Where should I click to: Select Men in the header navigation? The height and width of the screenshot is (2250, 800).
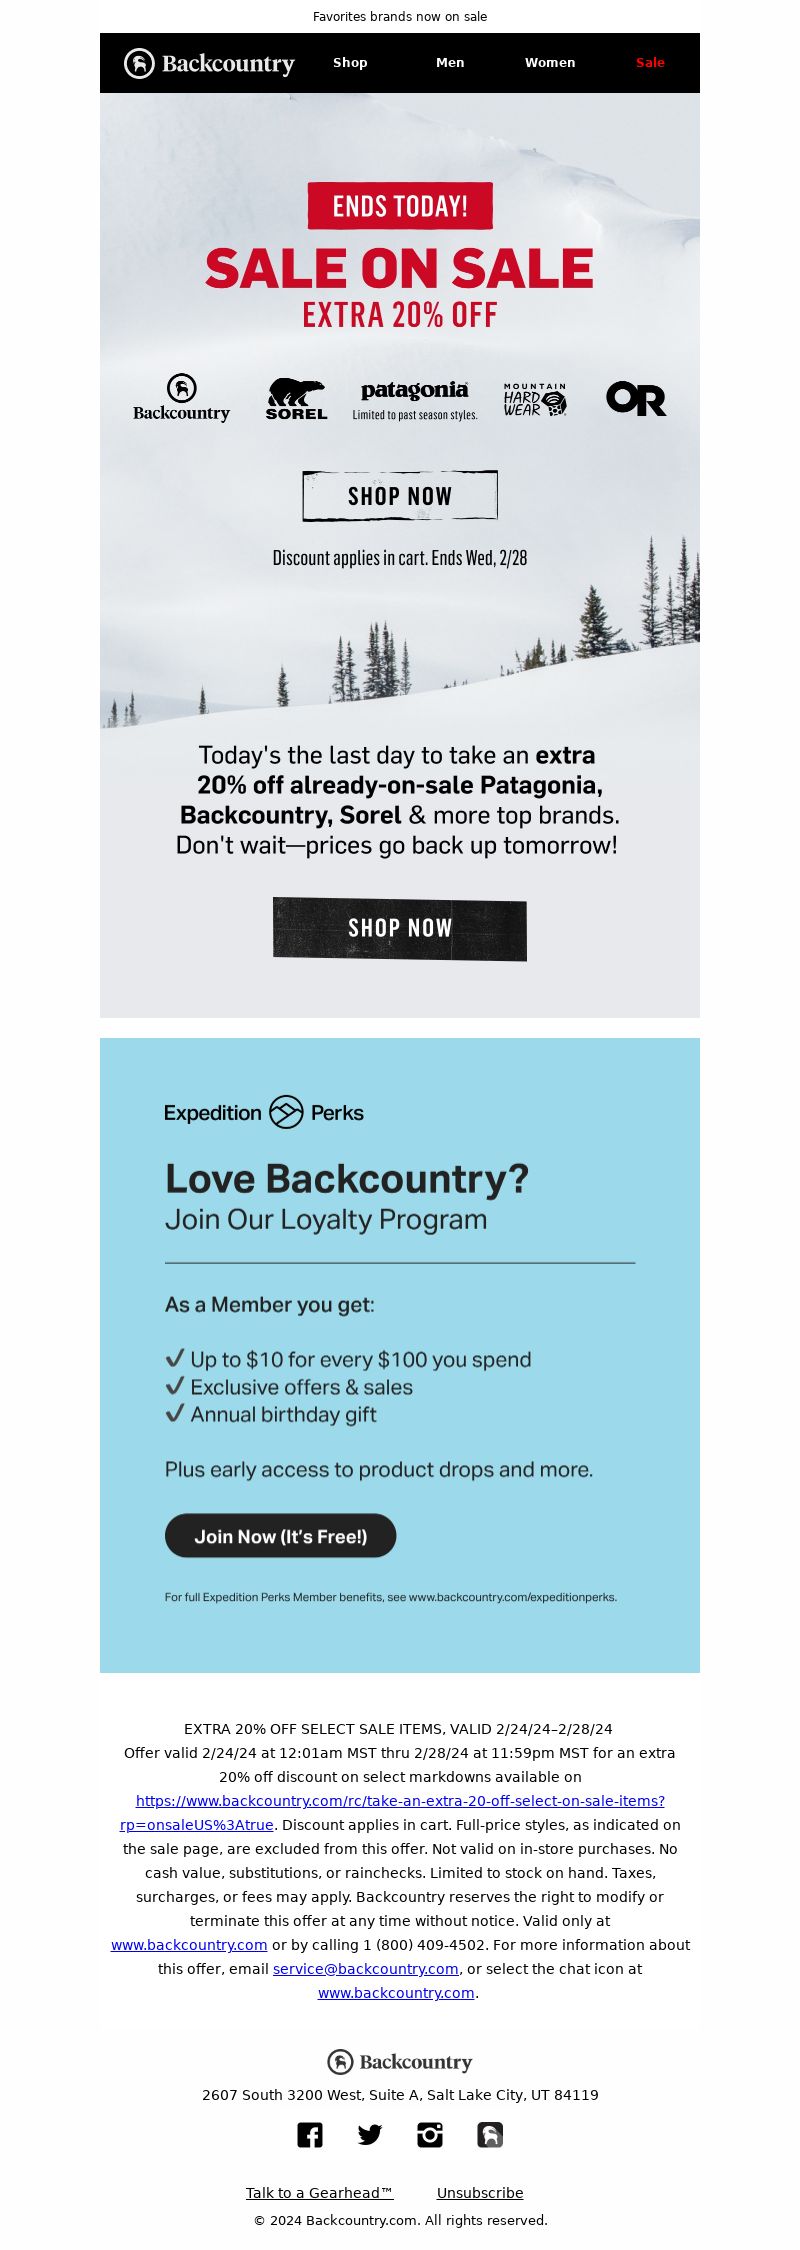pos(450,63)
